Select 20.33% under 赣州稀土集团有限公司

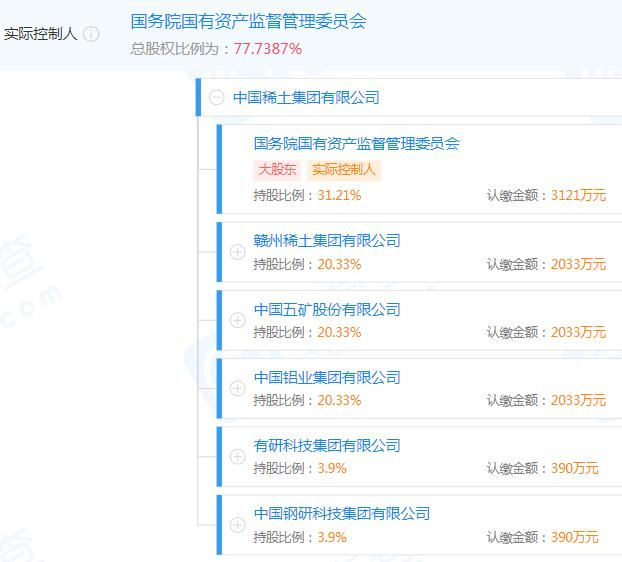[340, 264]
